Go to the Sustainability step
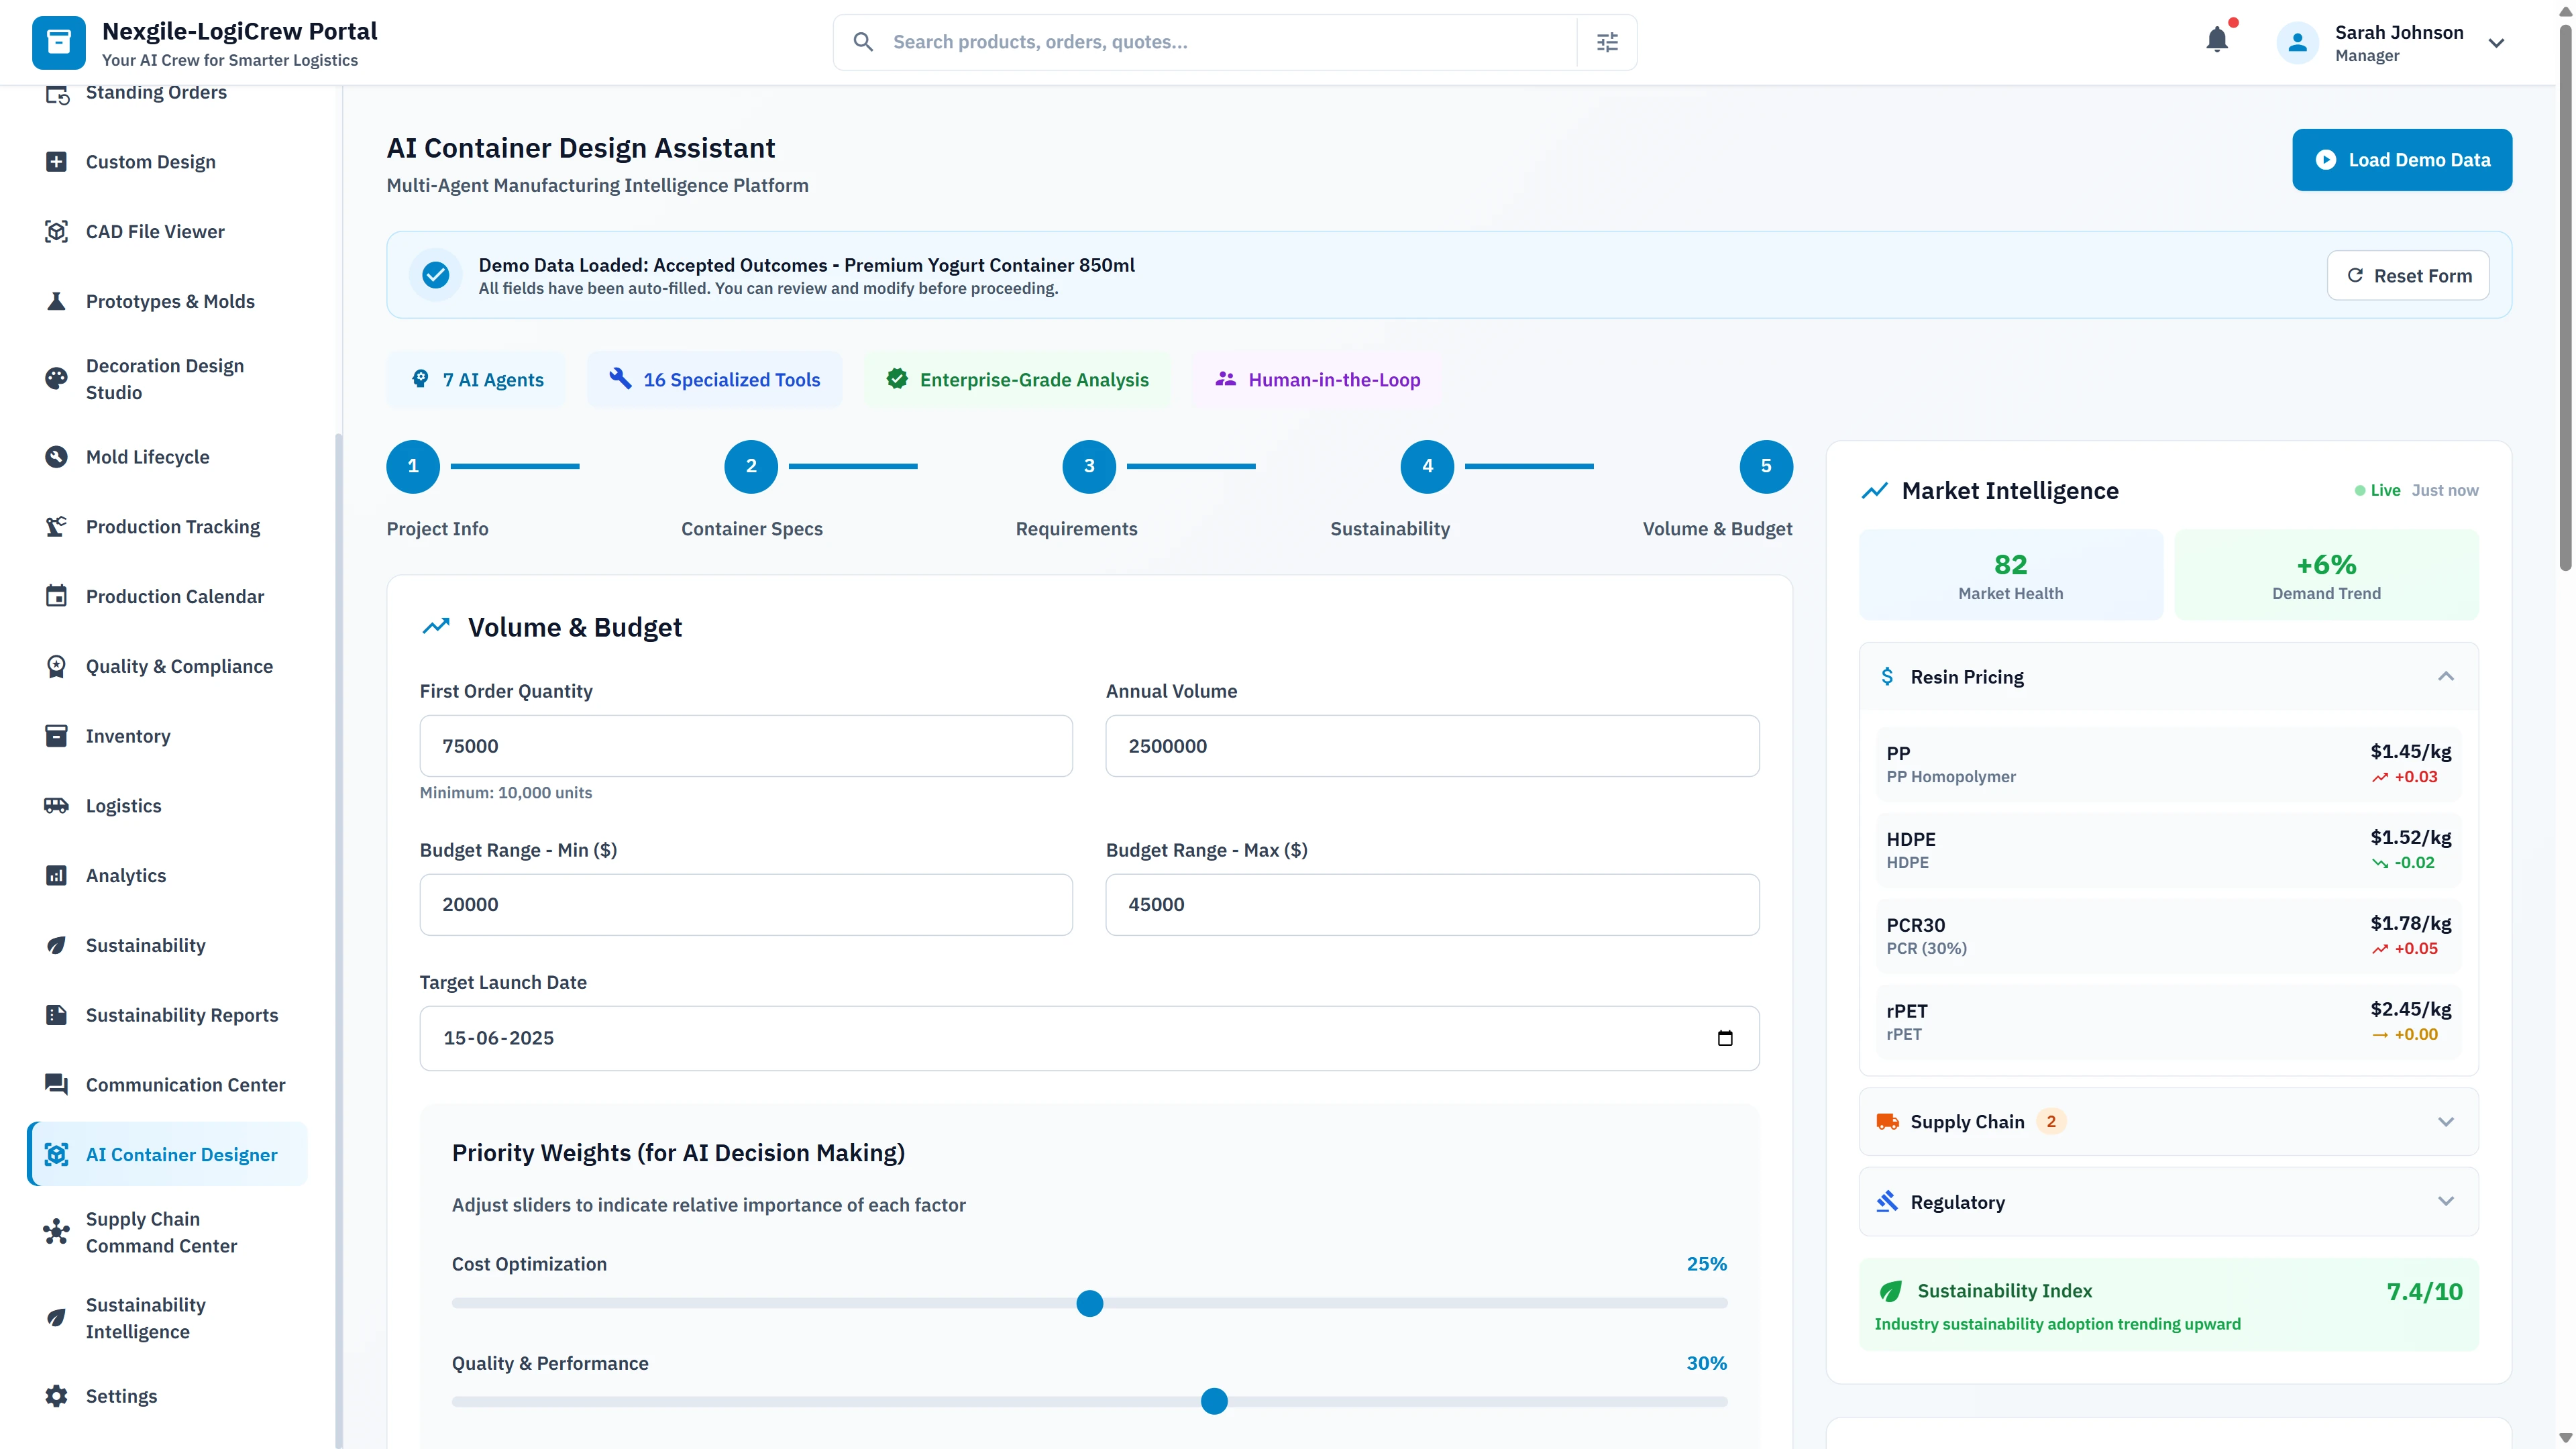The width and height of the screenshot is (2576, 1449). pos(1427,466)
